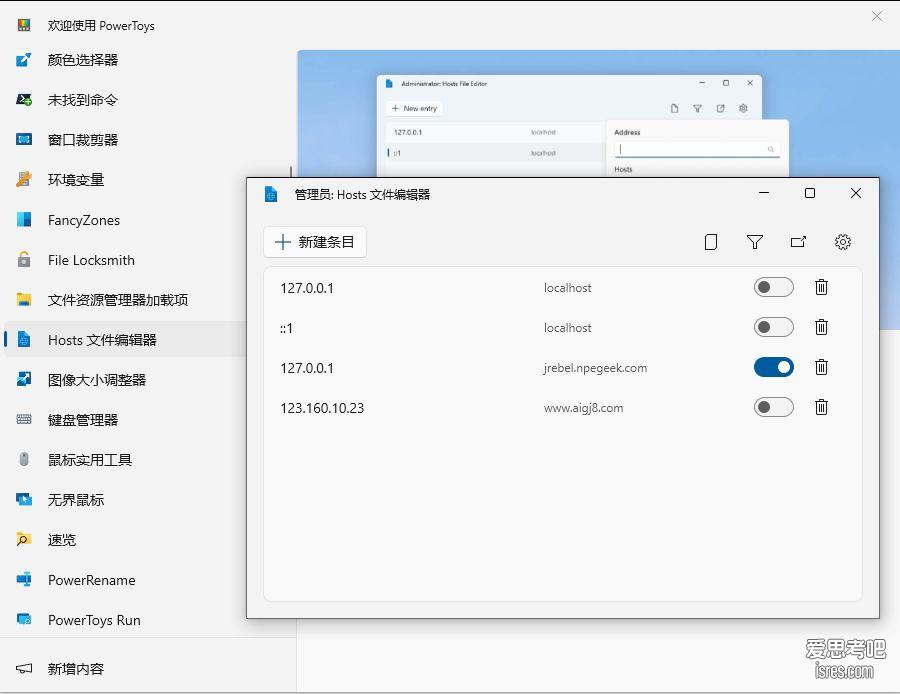The width and height of the screenshot is (900, 694).
Task: Click the Image Resizer sidebar icon
Action: point(24,379)
